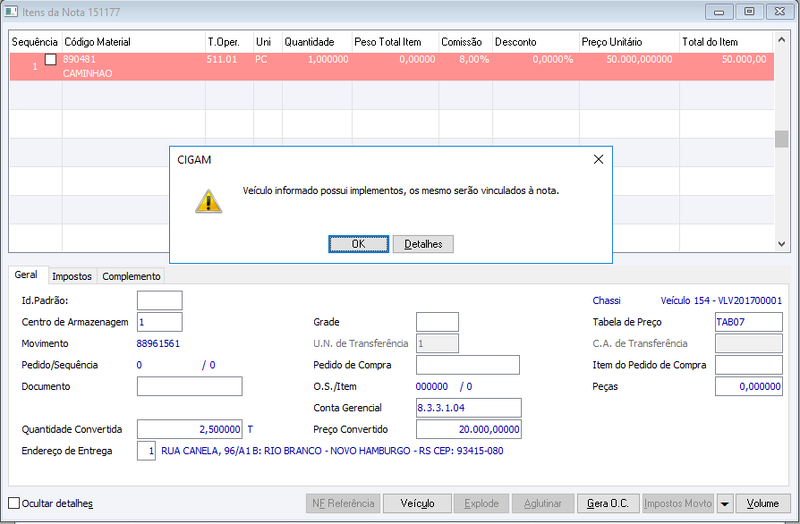
Task: Click the NF Referência button
Action: [x=343, y=504]
